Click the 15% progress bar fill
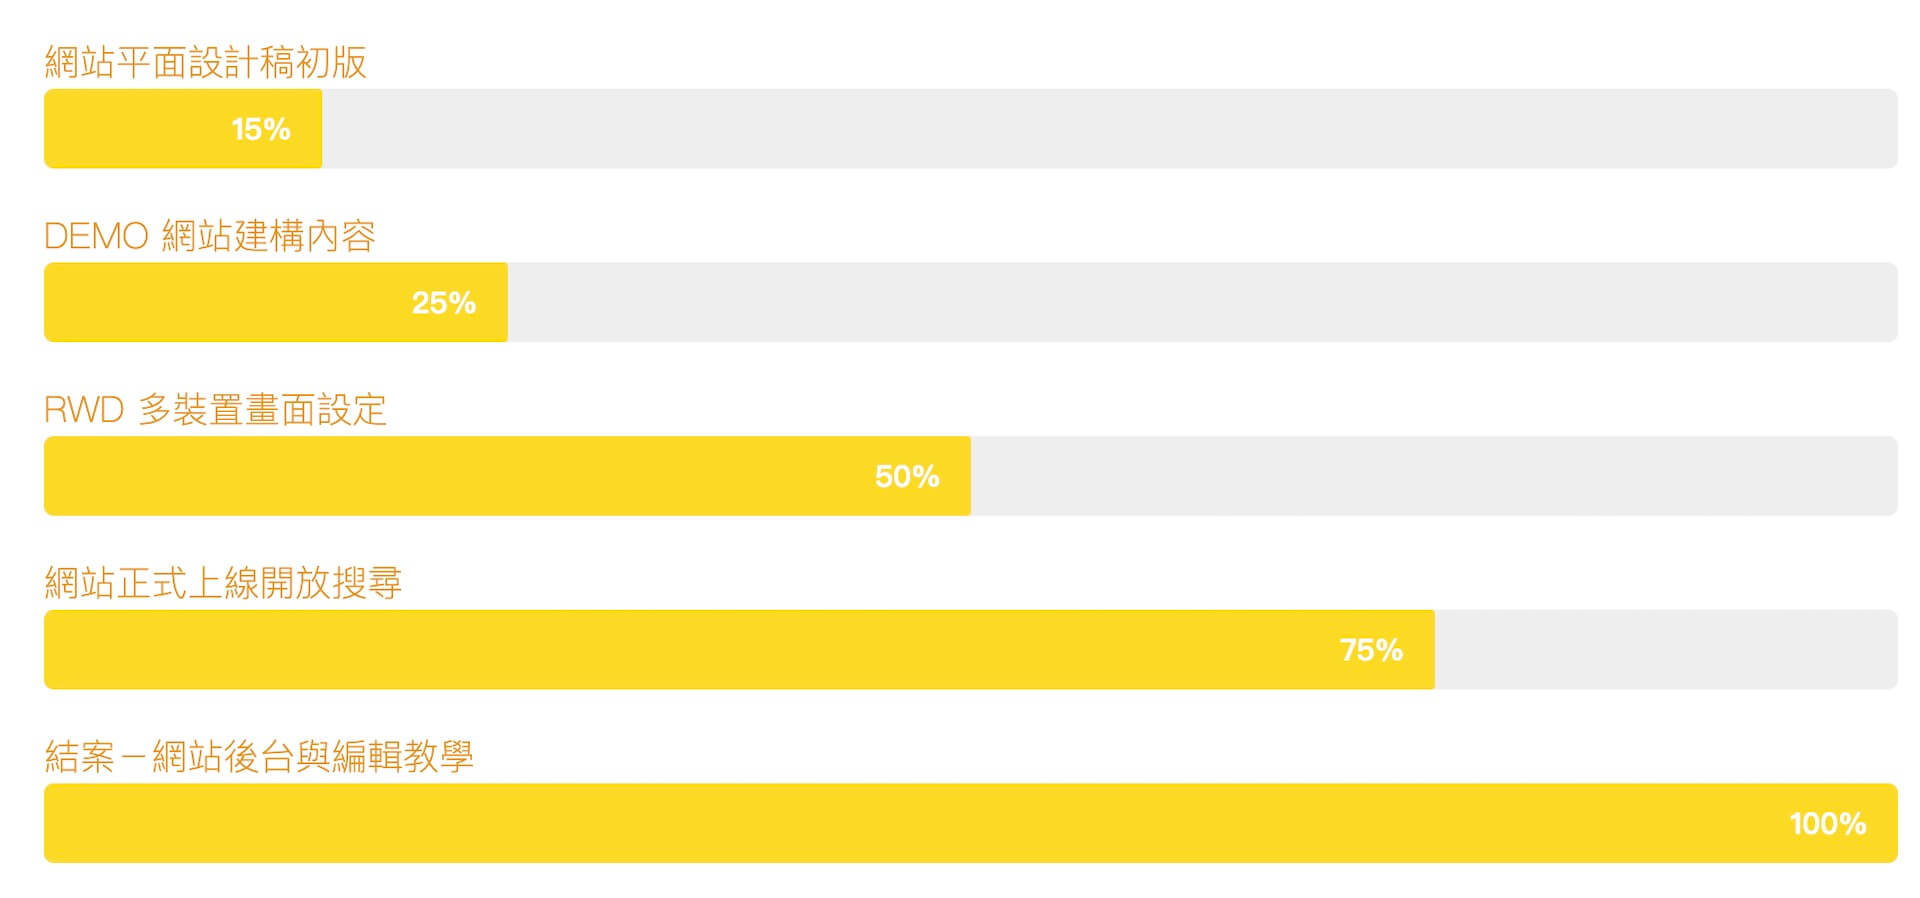The width and height of the screenshot is (1920, 898). (x=183, y=129)
